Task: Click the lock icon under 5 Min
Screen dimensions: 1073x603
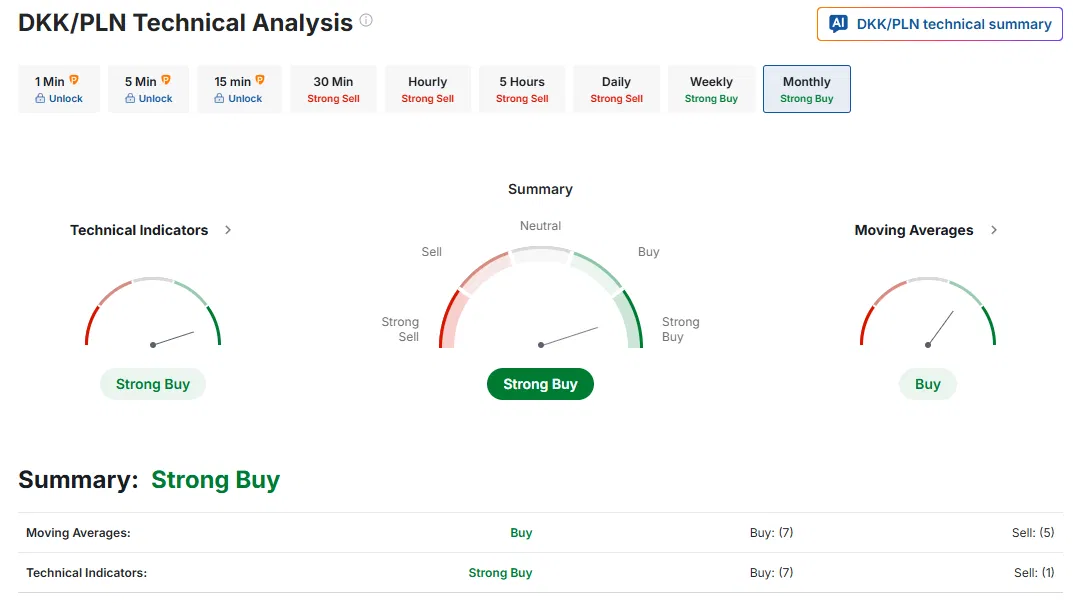Action: pyautogui.click(x=130, y=99)
